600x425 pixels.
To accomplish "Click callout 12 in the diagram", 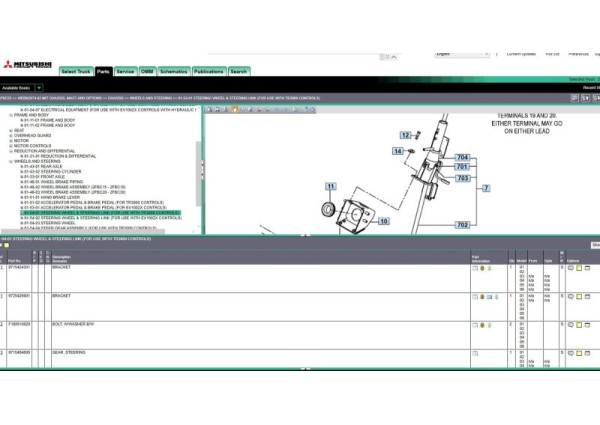I will [405, 134].
